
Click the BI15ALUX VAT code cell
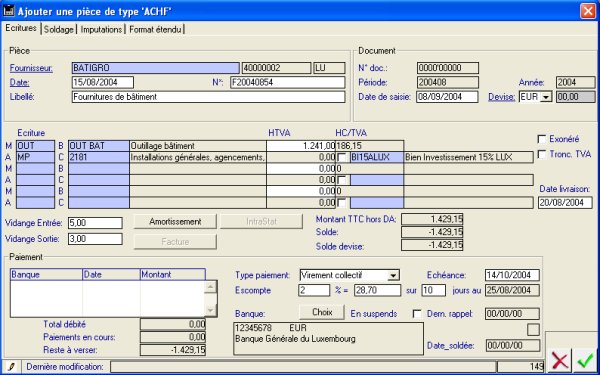[x=377, y=157]
